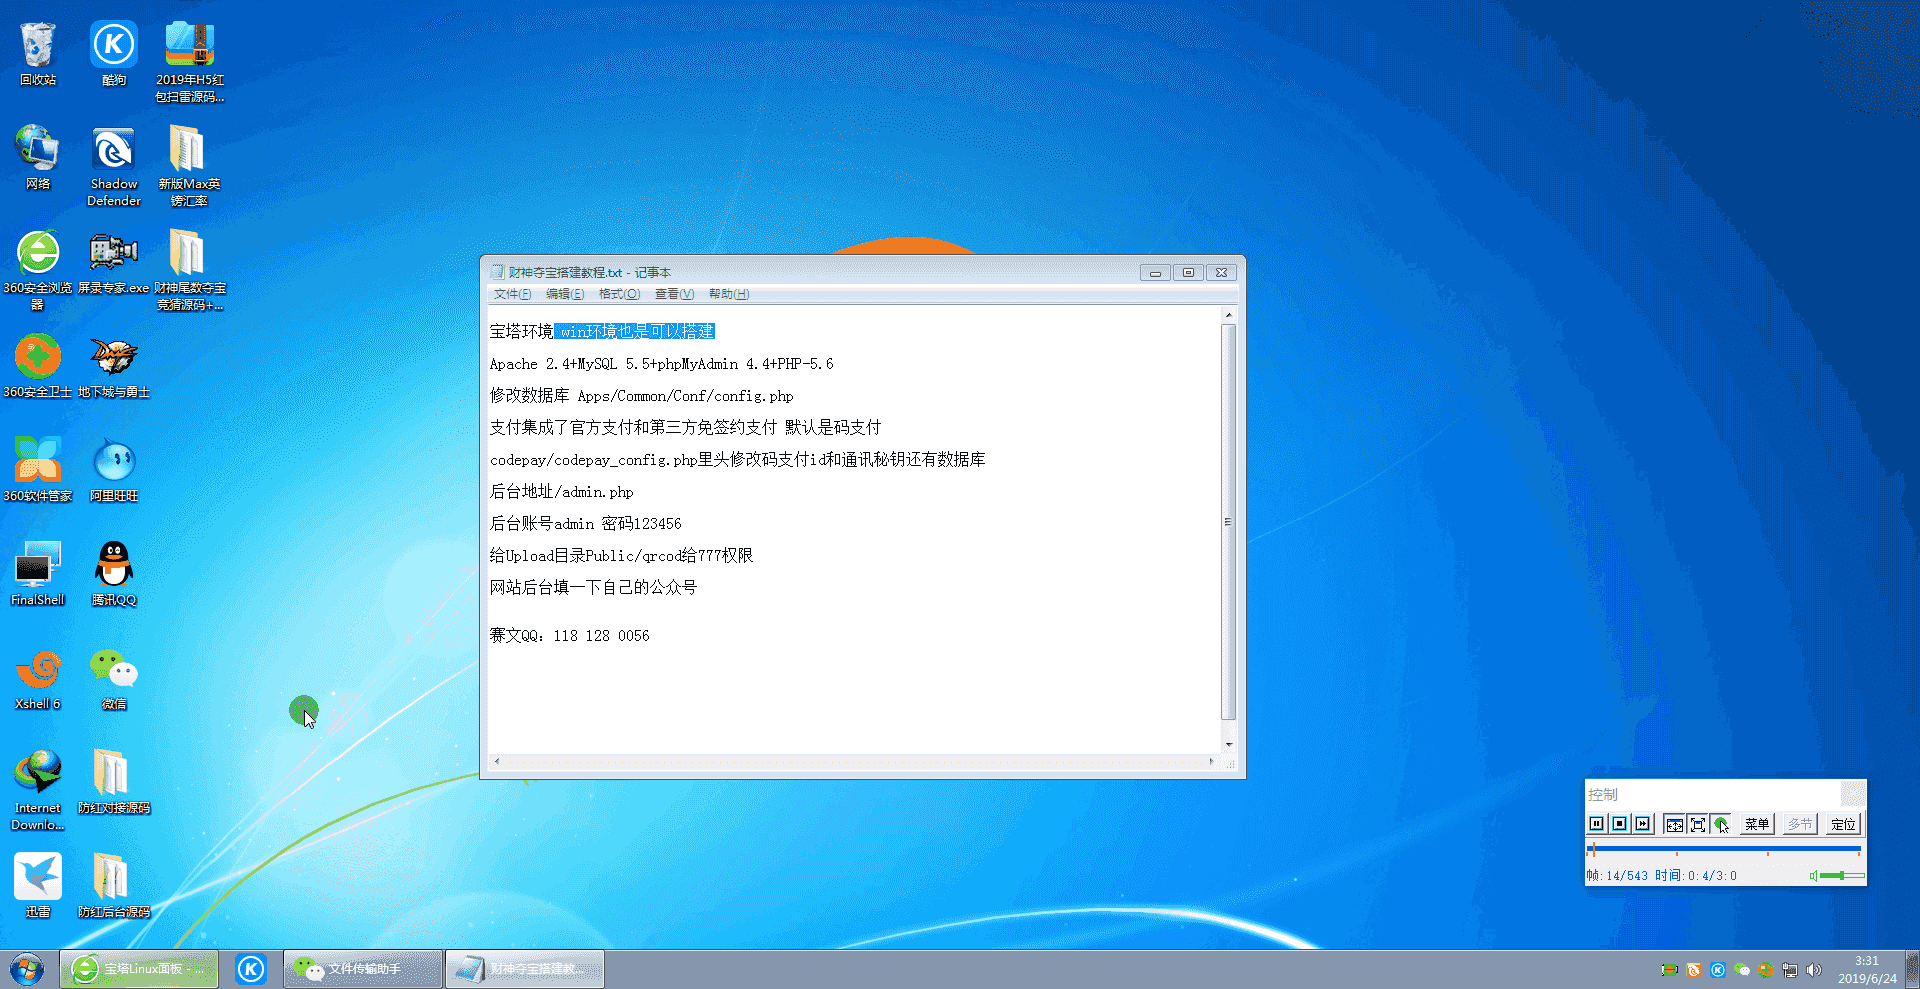Click the line 给Upload目录Public/qrcod给777权限
This screenshot has width=1920, height=989.
tap(621, 556)
